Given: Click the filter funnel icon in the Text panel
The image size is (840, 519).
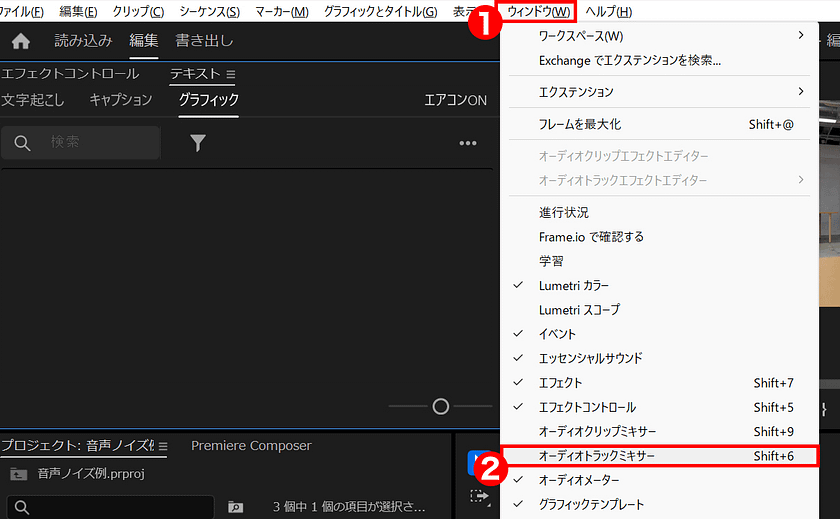Looking at the screenshot, I should click(x=198, y=143).
